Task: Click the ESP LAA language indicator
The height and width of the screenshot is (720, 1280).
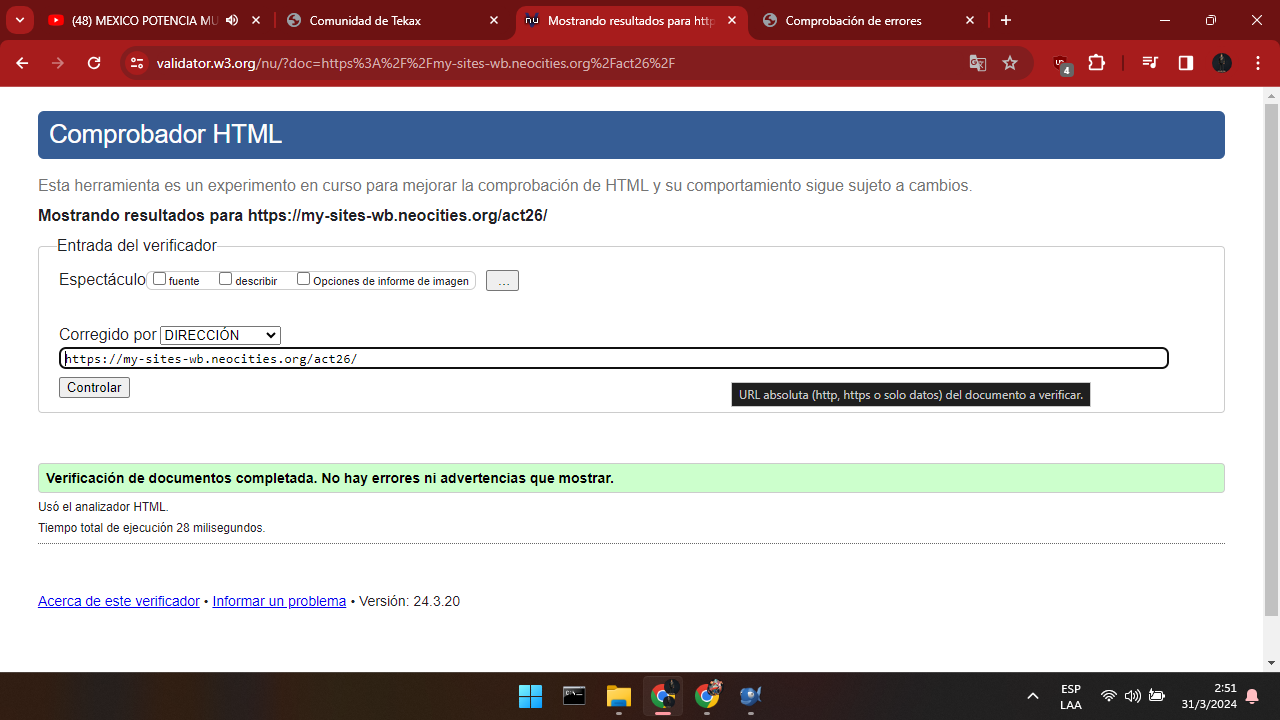Action: [x=1071, y=696]
